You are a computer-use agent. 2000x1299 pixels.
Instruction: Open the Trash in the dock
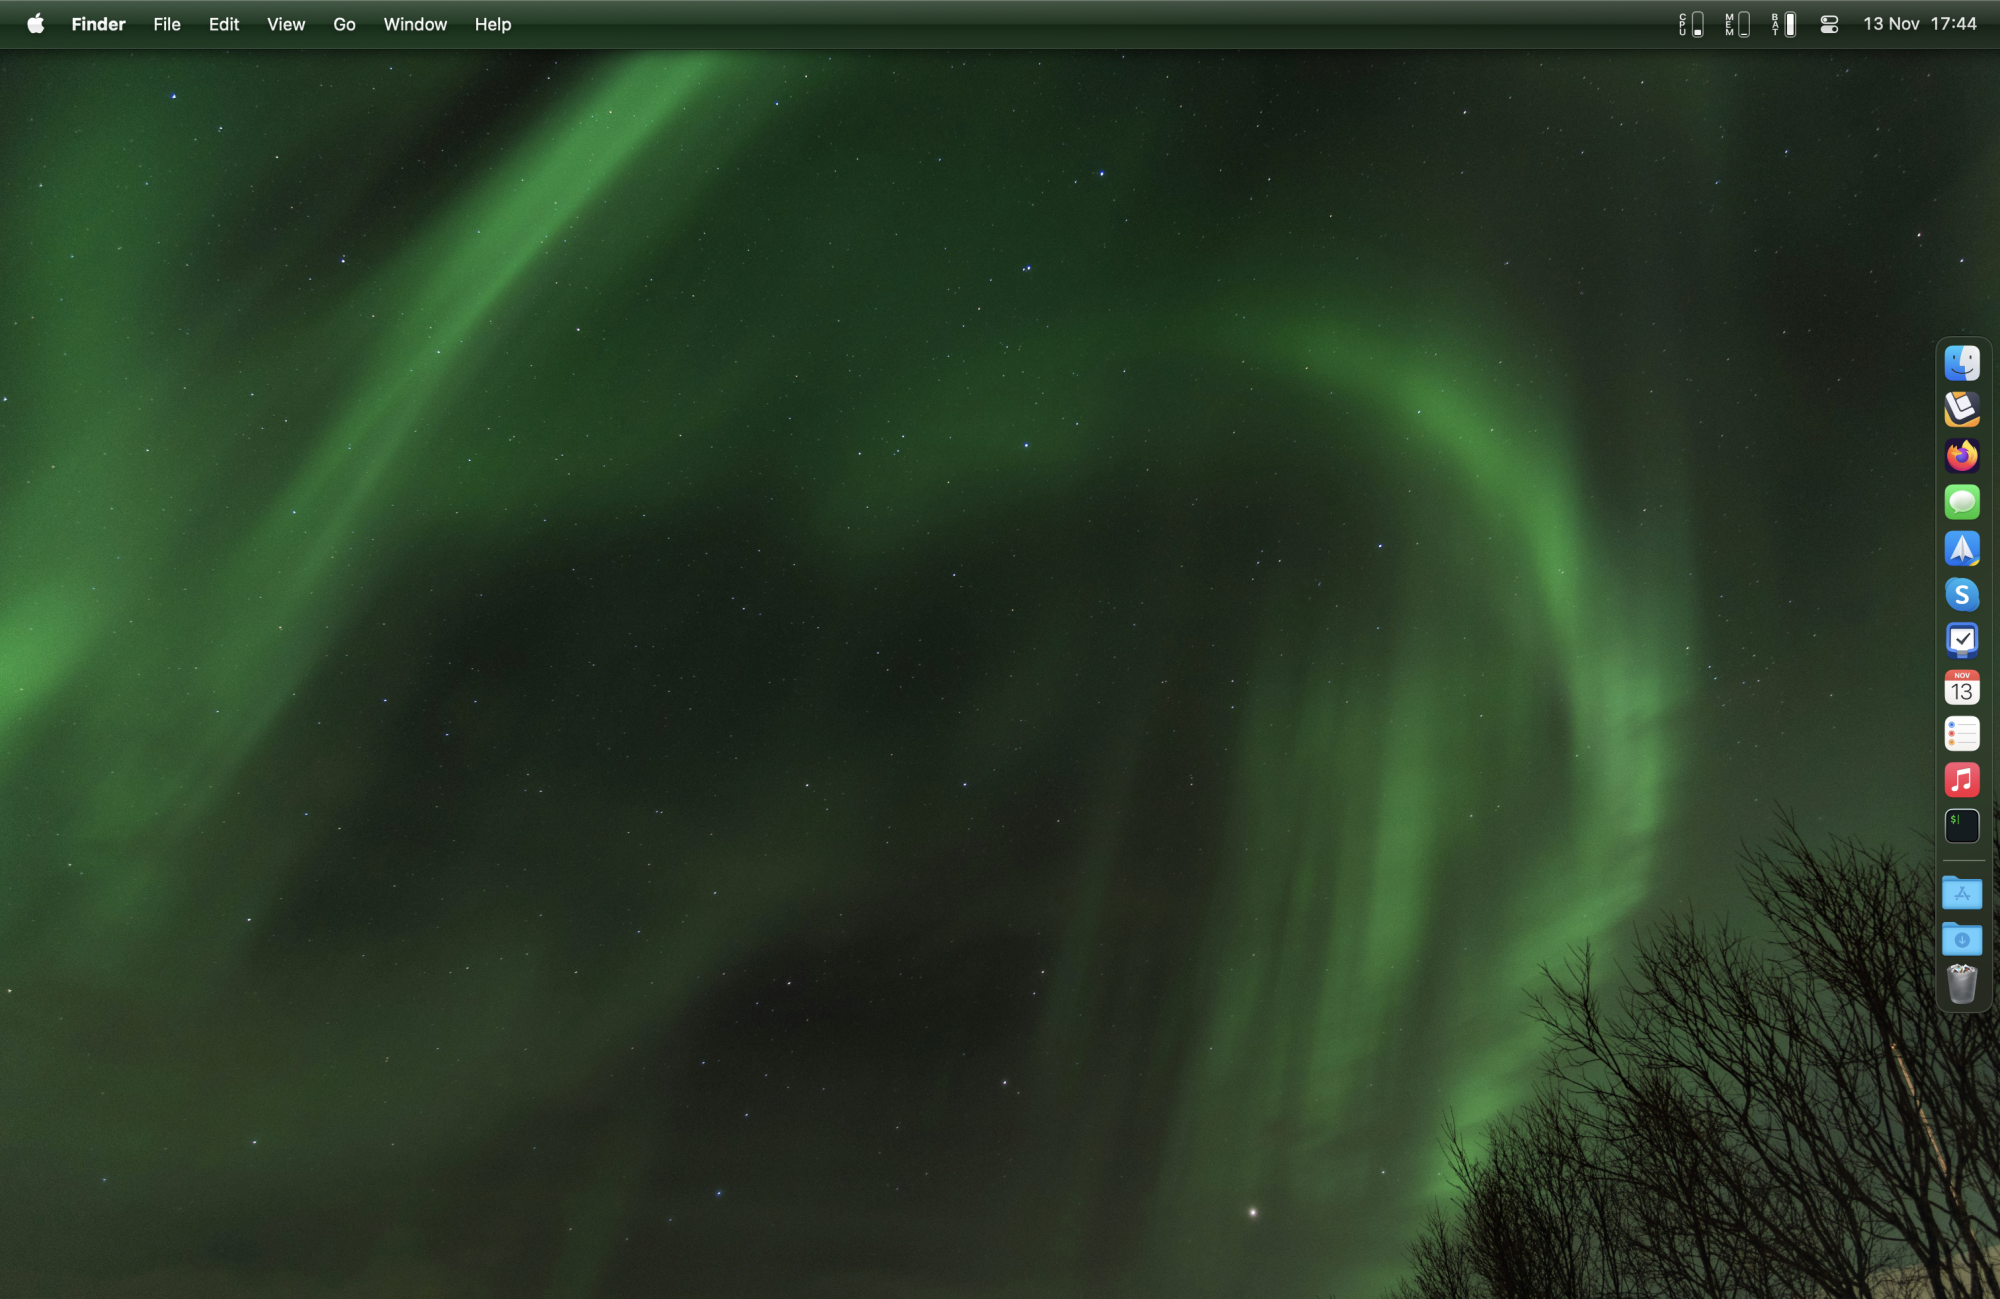[1961, 985]
